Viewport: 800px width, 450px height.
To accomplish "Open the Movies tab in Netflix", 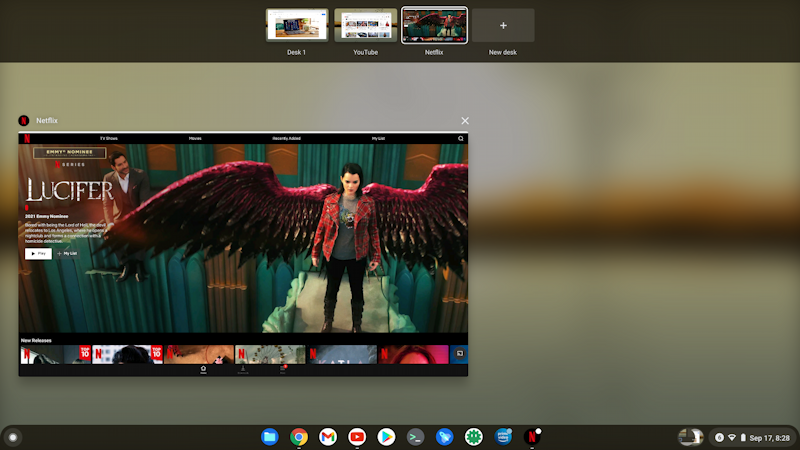I will pos(195,138).
